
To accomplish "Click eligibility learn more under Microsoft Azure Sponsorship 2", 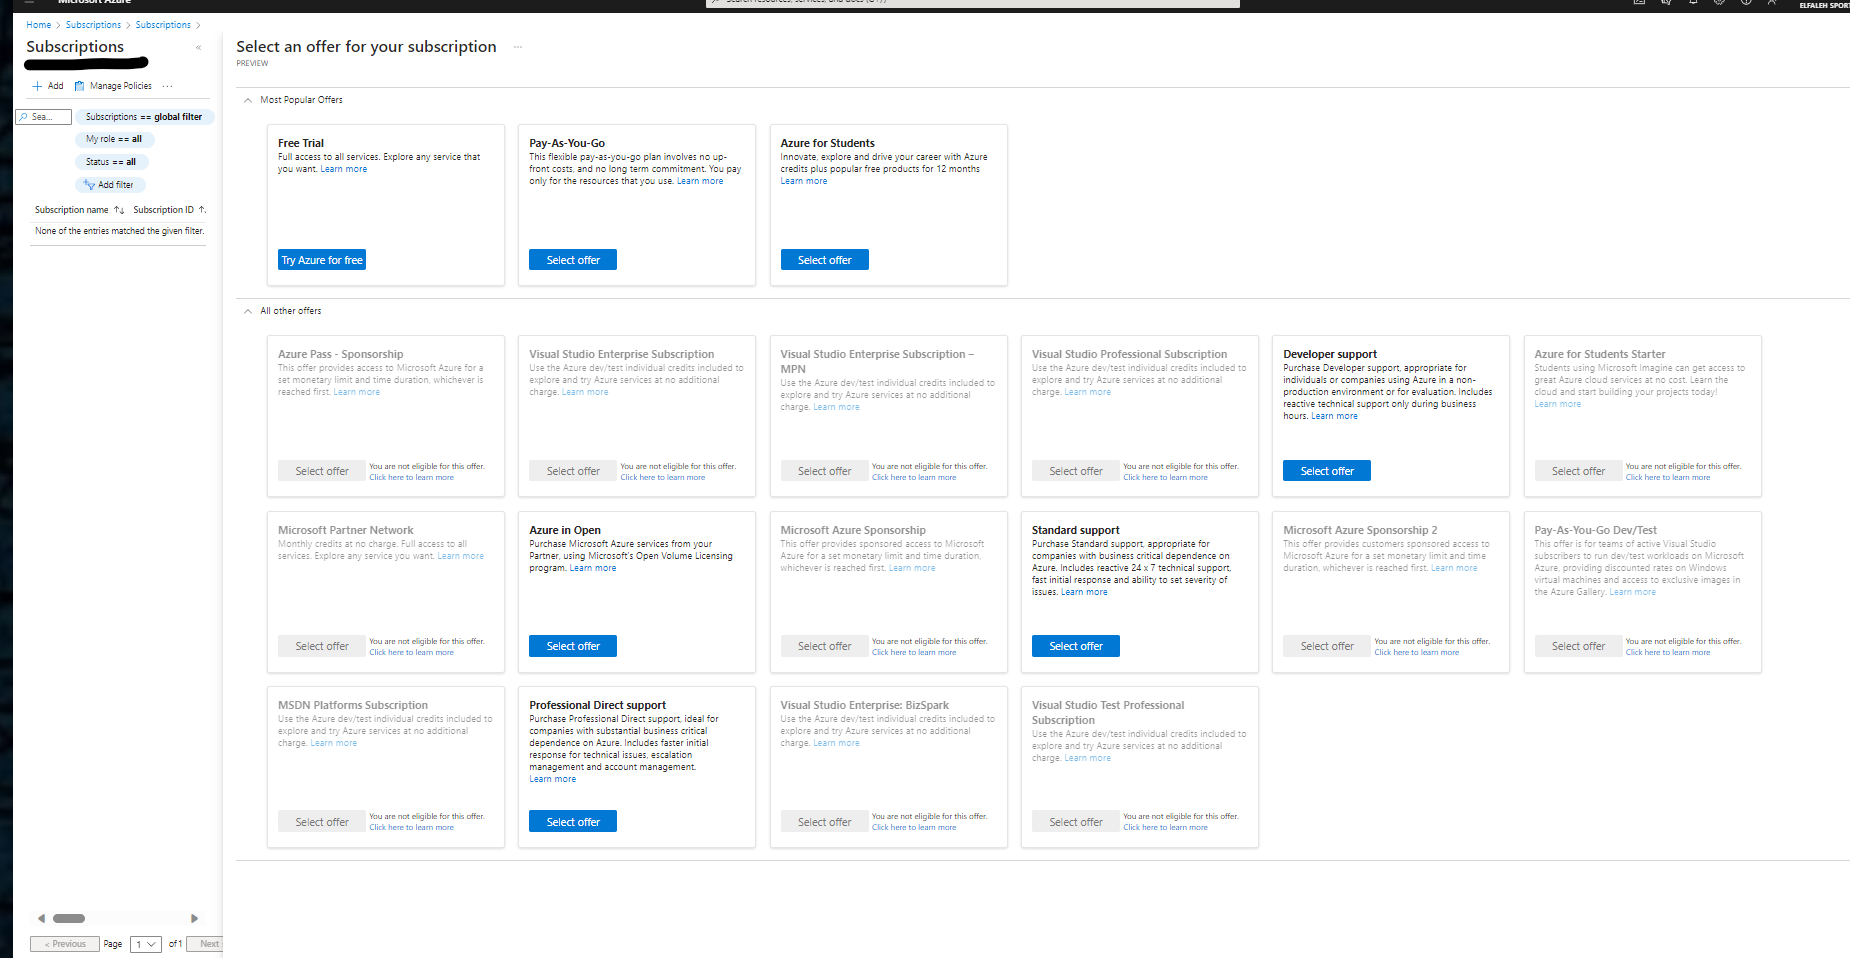I will 1416,652.
